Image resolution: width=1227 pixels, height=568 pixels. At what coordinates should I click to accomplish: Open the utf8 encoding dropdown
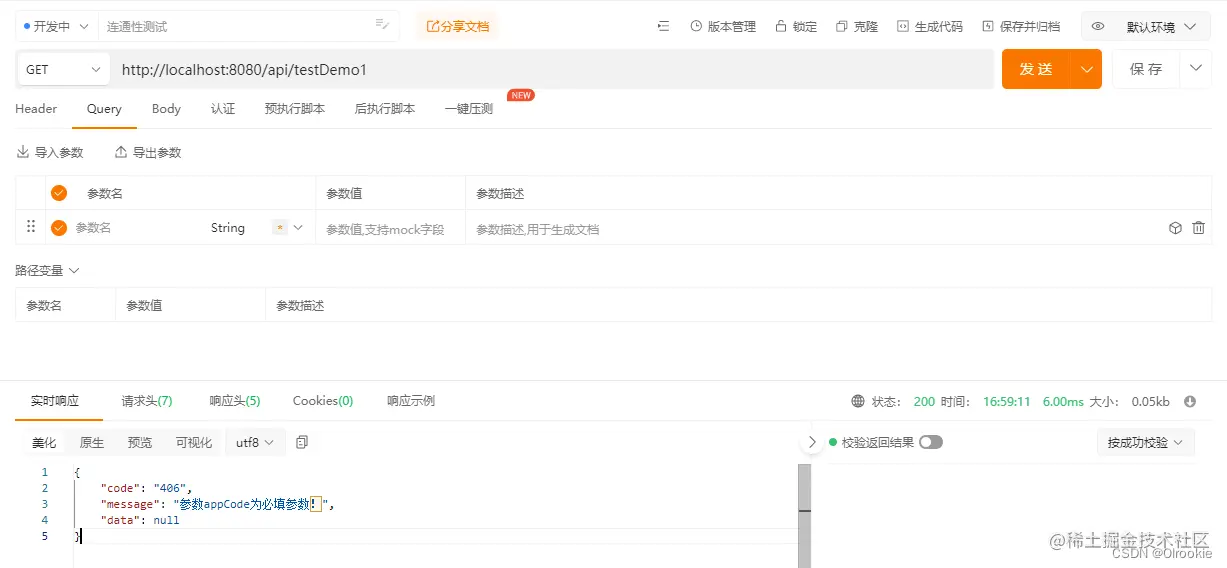[255, 442]
